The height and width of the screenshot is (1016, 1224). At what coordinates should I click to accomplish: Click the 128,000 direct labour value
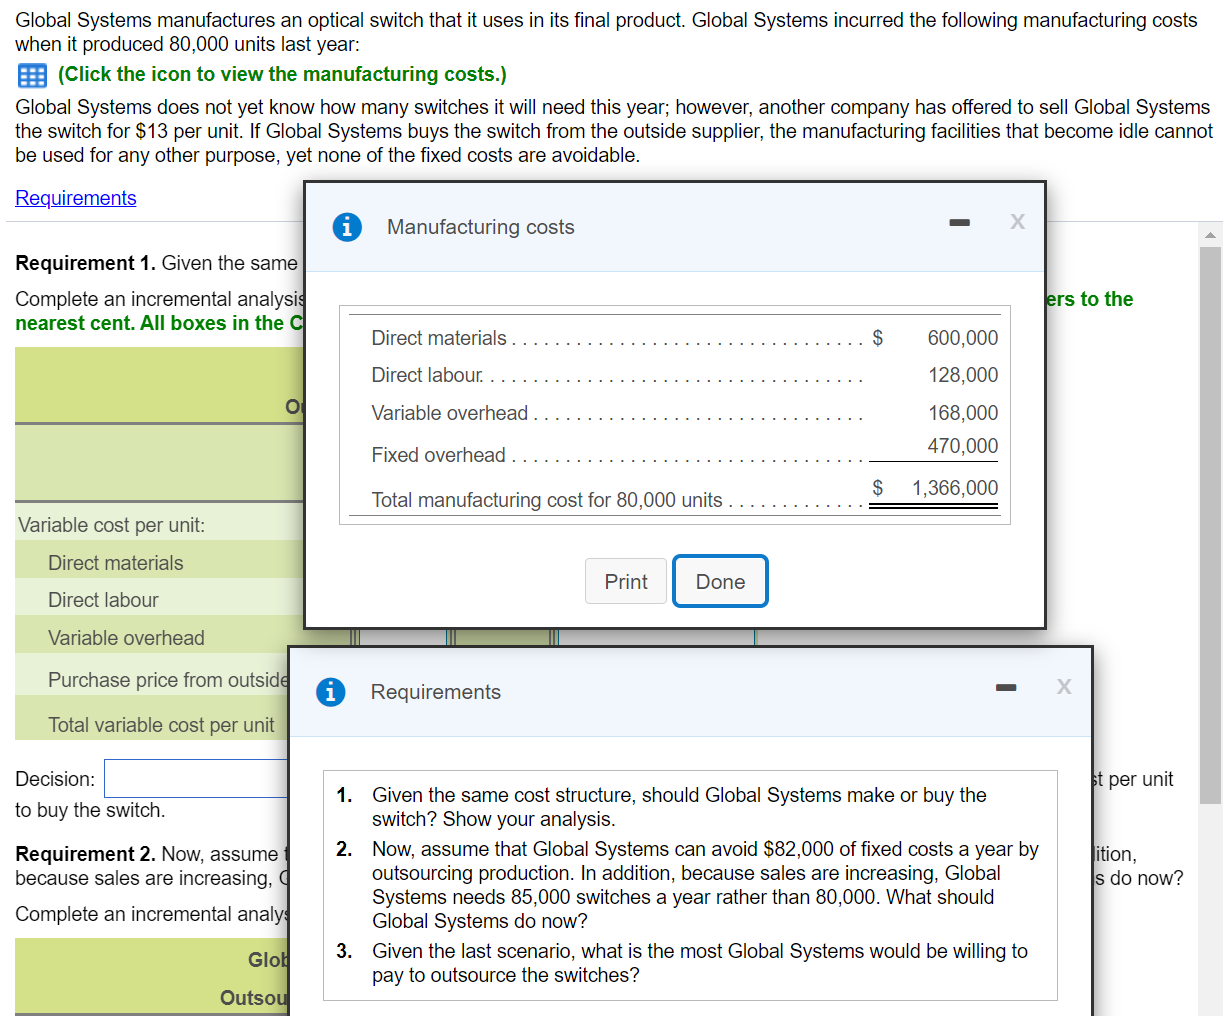pyautogui.click(x=962, y=375)
